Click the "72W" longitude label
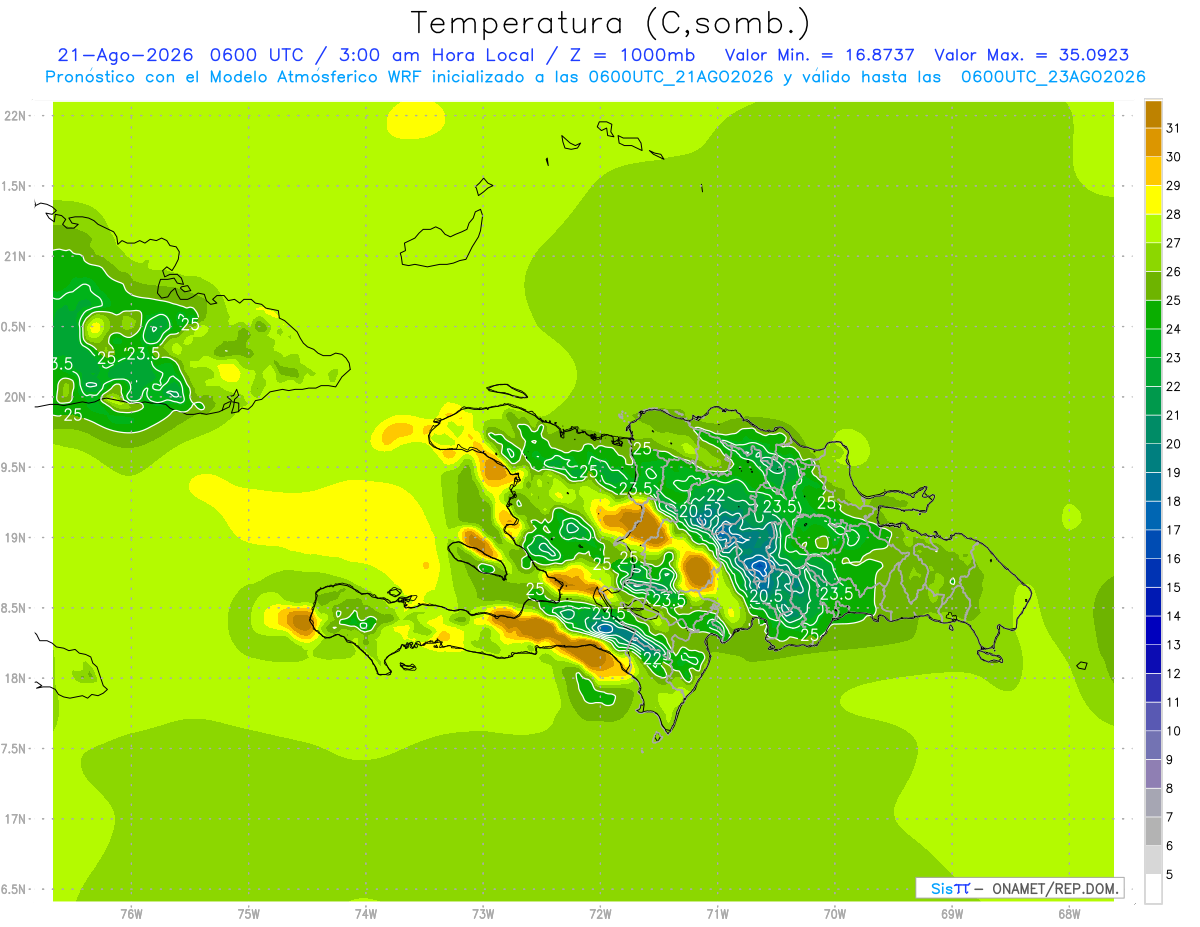 coord(600,914)
